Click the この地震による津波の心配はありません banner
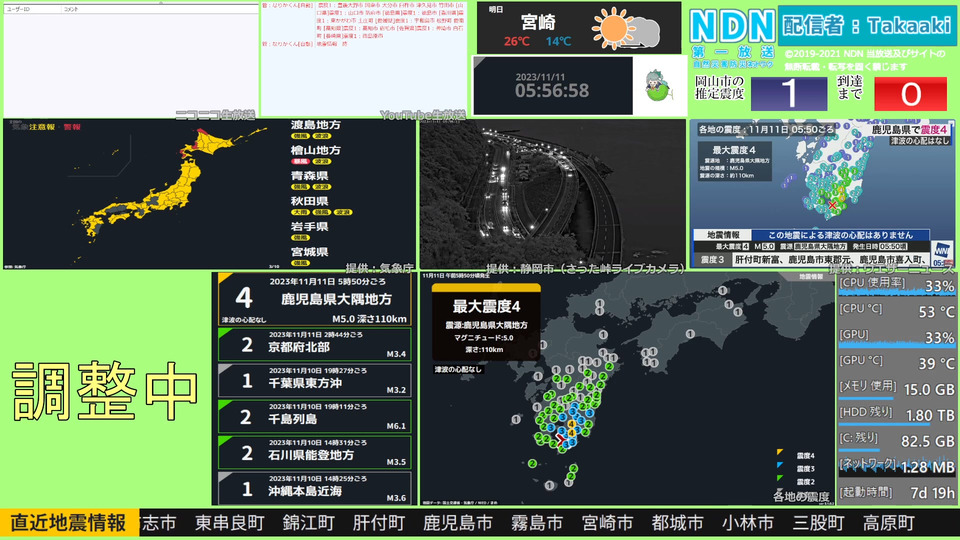The height and width of the screenshot is (540, 960). 841,235
